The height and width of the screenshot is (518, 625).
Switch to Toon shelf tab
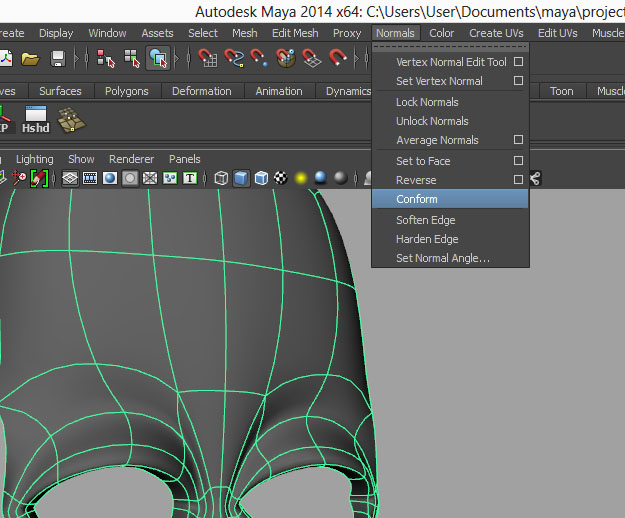click(561, 91)
